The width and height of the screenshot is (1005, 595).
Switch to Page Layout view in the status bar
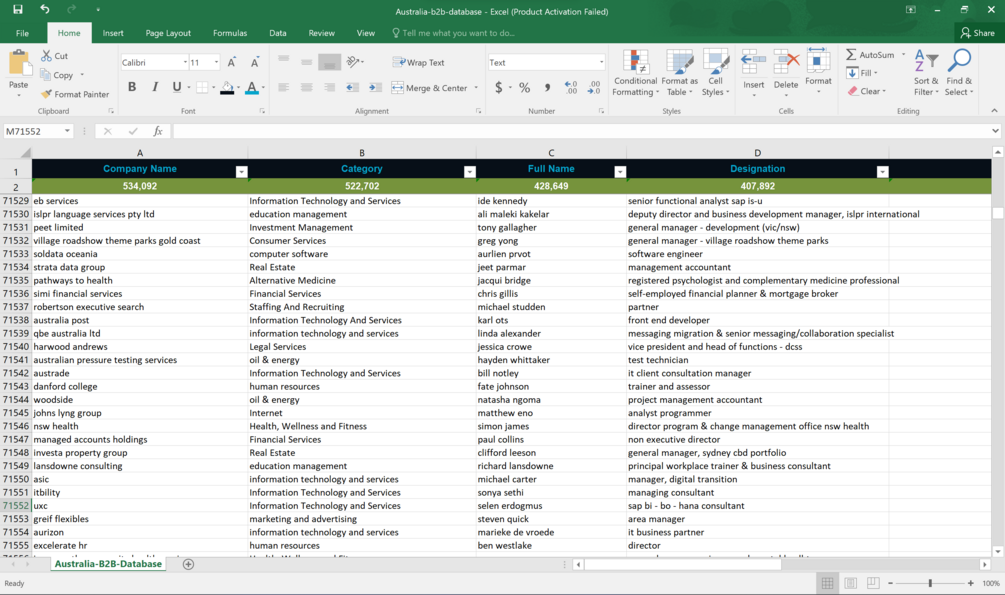tap(851, 583)
